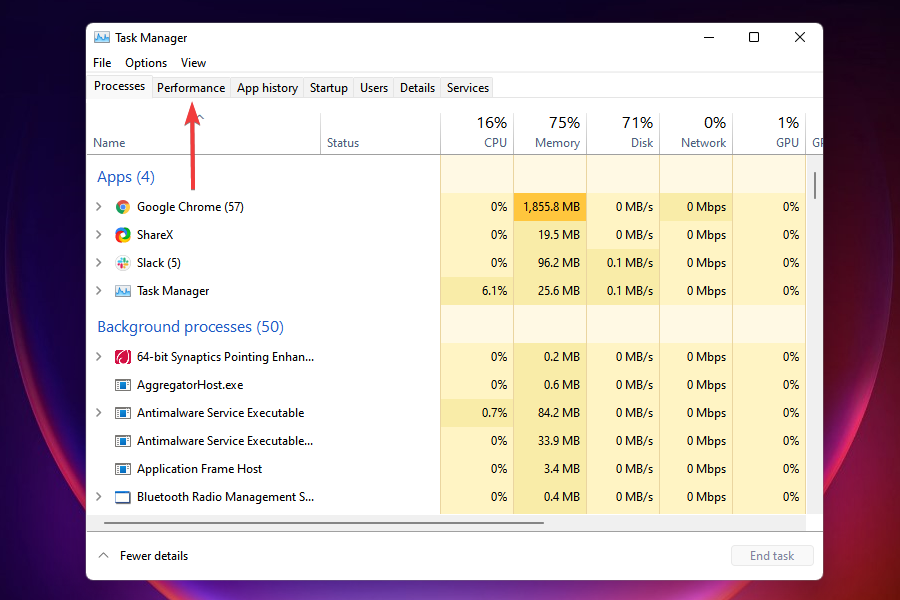Expand the Google Chrome (57) process group

pyautogui.click(x=99, y=207)
